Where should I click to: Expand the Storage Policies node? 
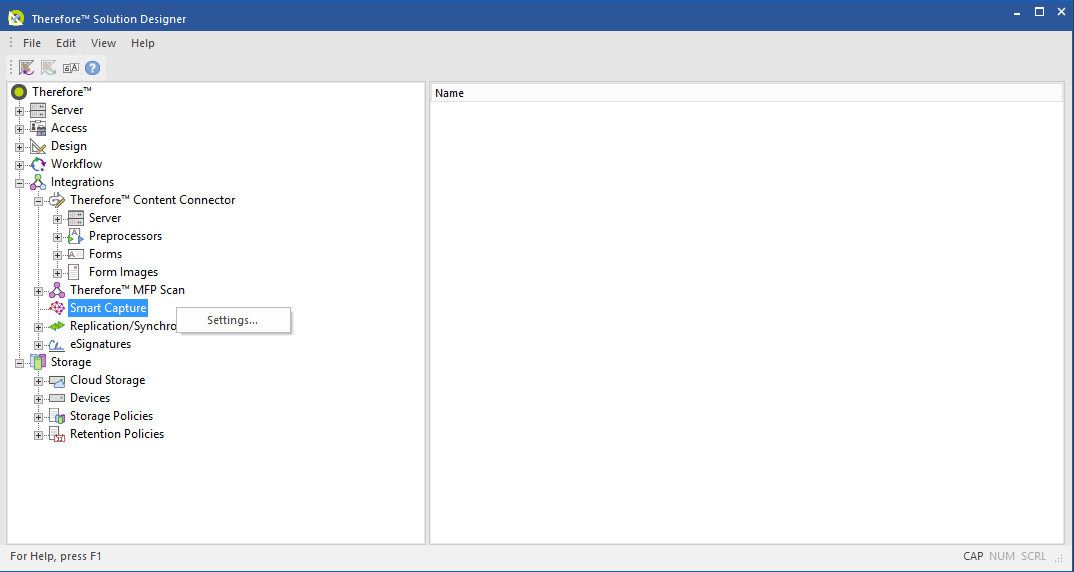point(38,417)
